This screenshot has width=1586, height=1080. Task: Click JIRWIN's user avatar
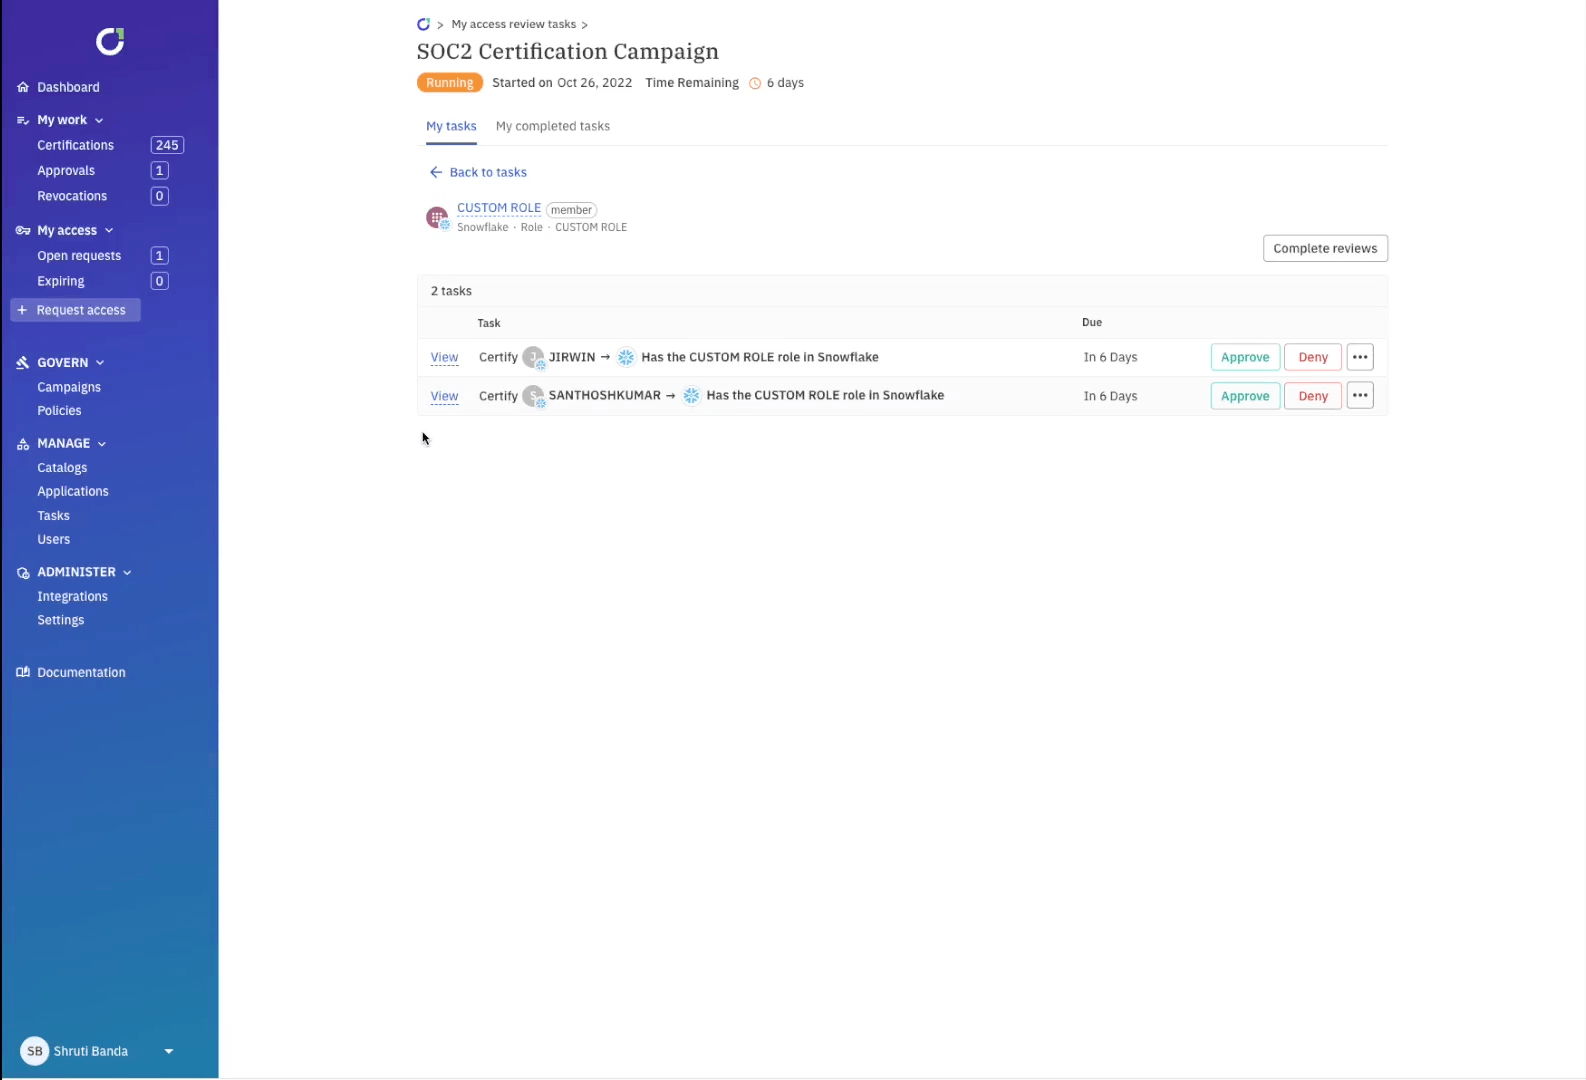click(534, 358)
